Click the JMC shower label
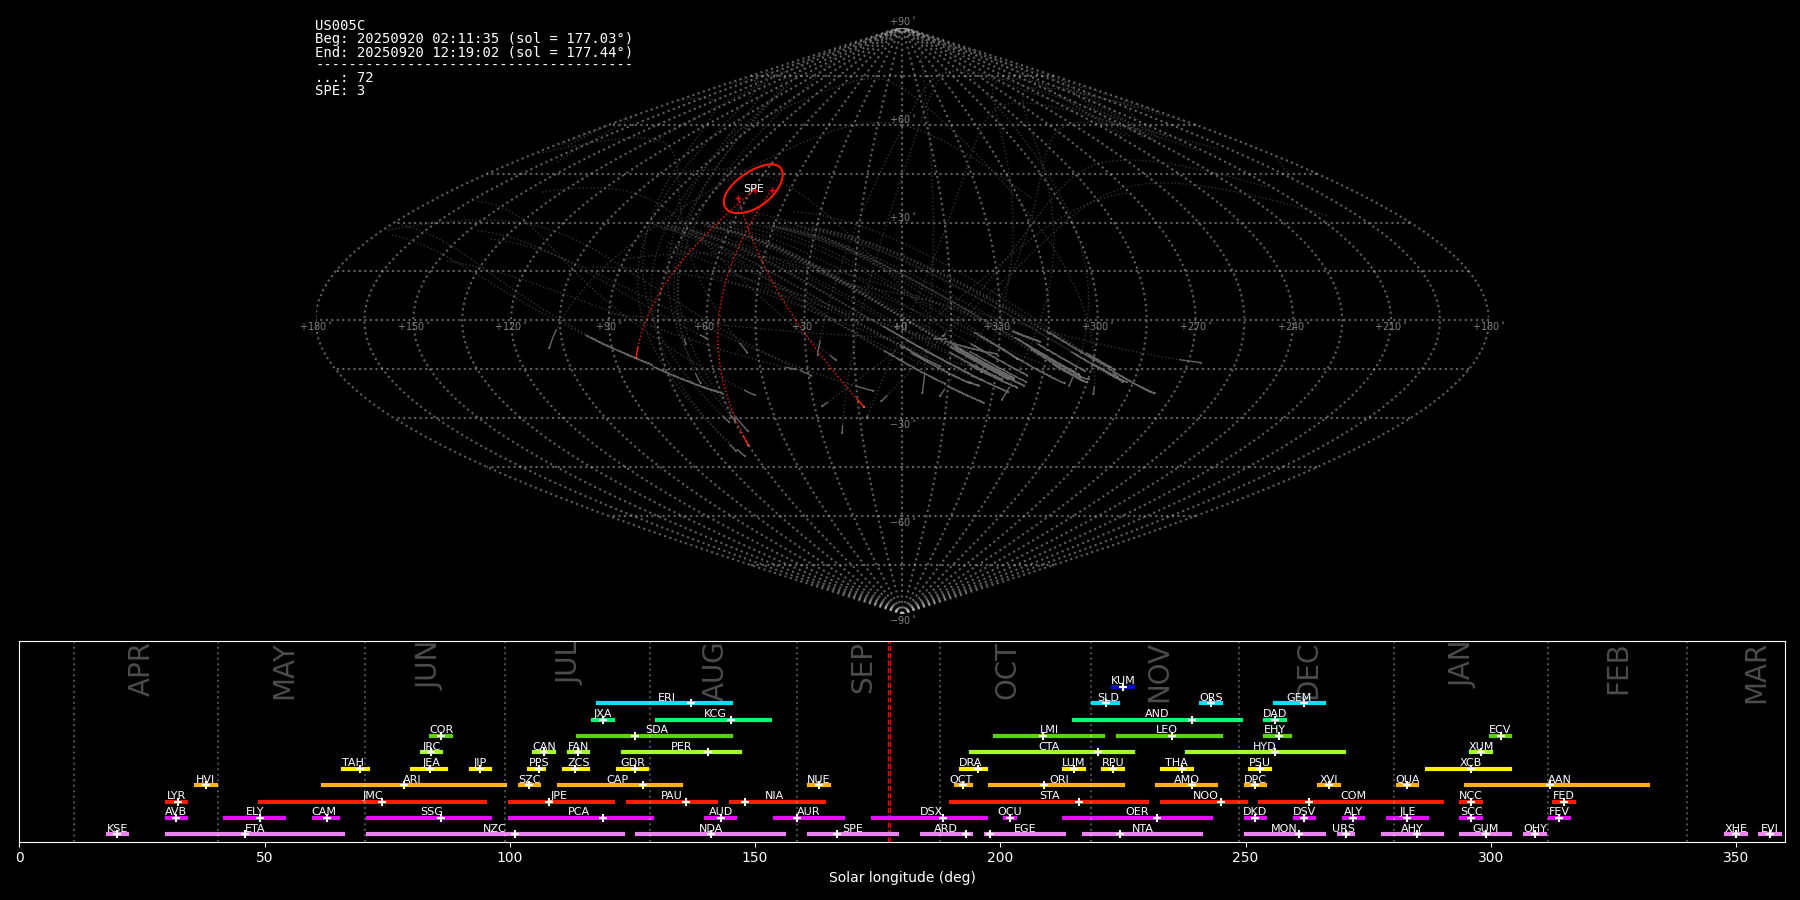1800x900 pixels. [x=373, y=796]
